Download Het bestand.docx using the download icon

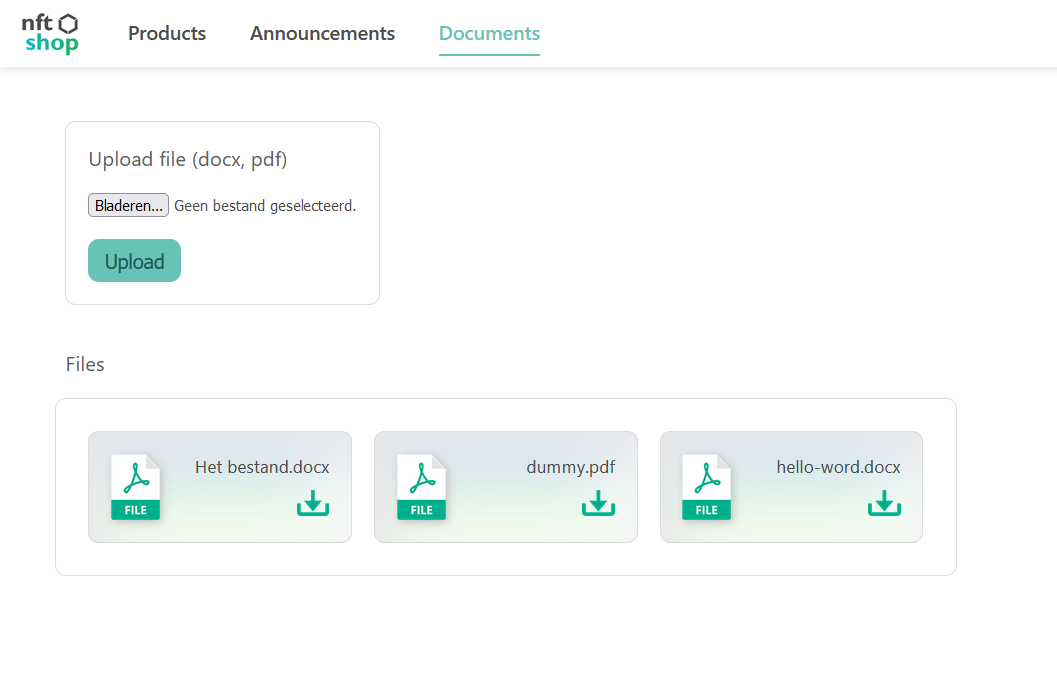[x=313, y=503]
